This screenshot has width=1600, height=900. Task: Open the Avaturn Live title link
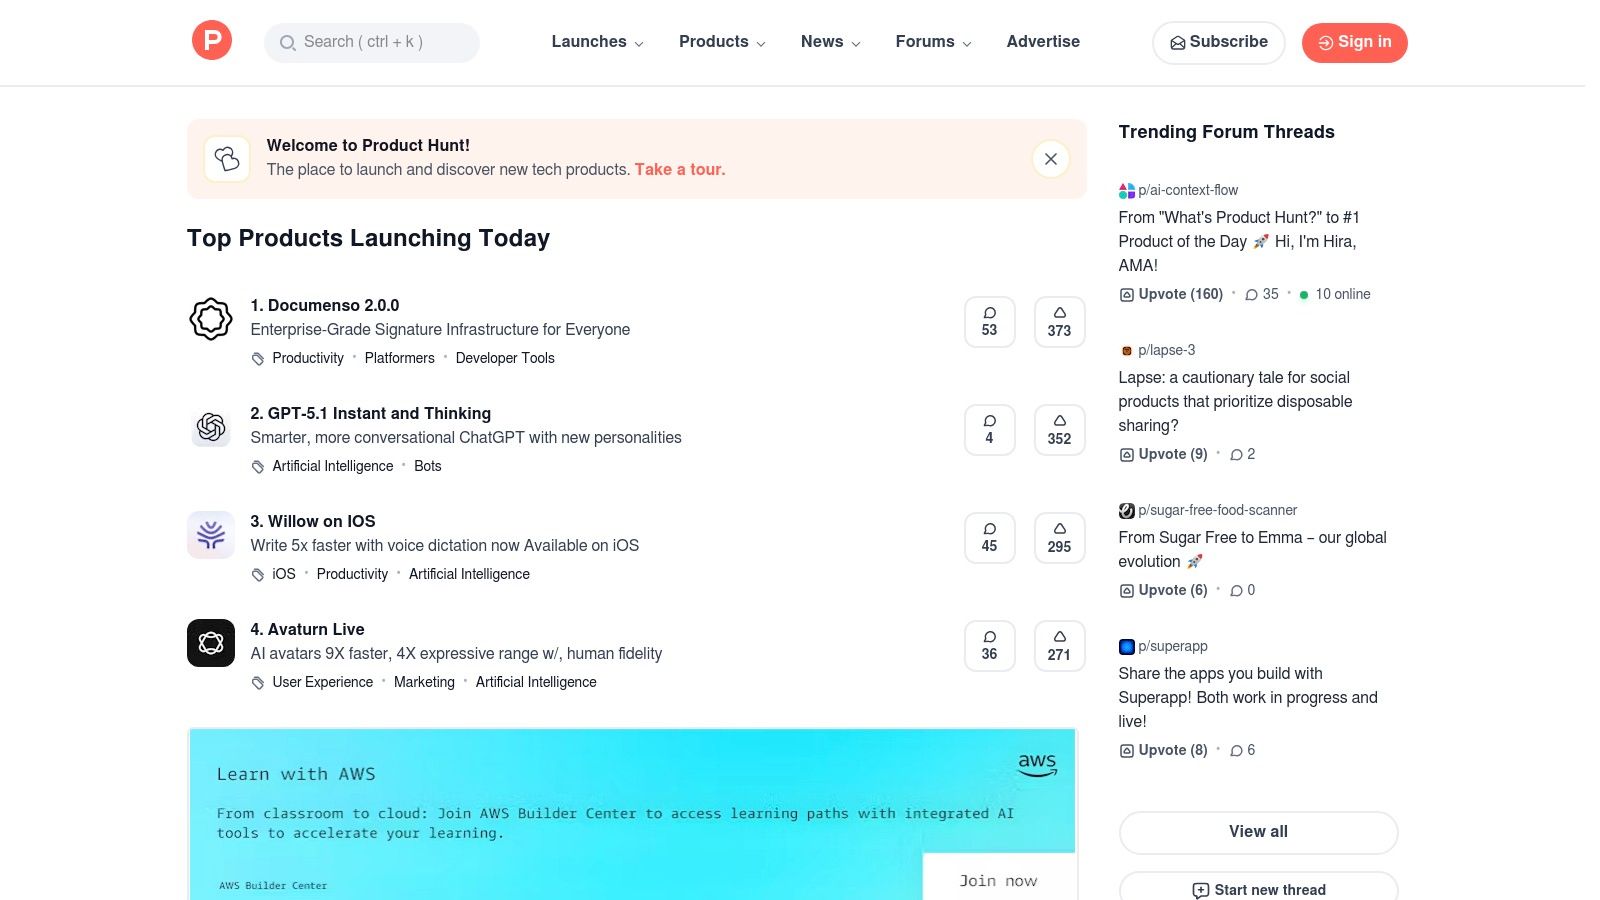pyautogui.click(x=307, y=630)
